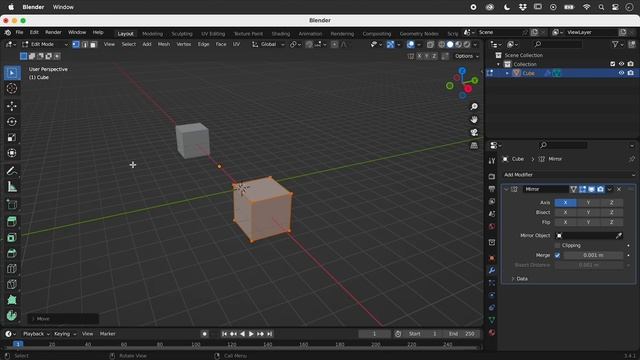Click the Mirror Object eyedropper
The height and width of the screenshot is (360, 640).
click(619, 236)
